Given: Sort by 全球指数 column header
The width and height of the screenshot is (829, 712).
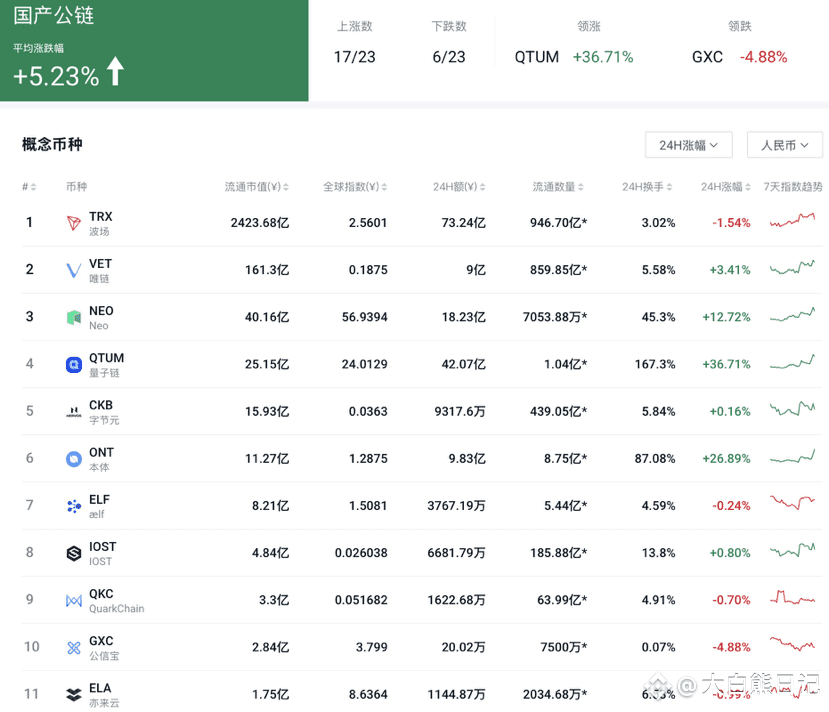Looking at the screenshot, I should [x=355, y=187].
